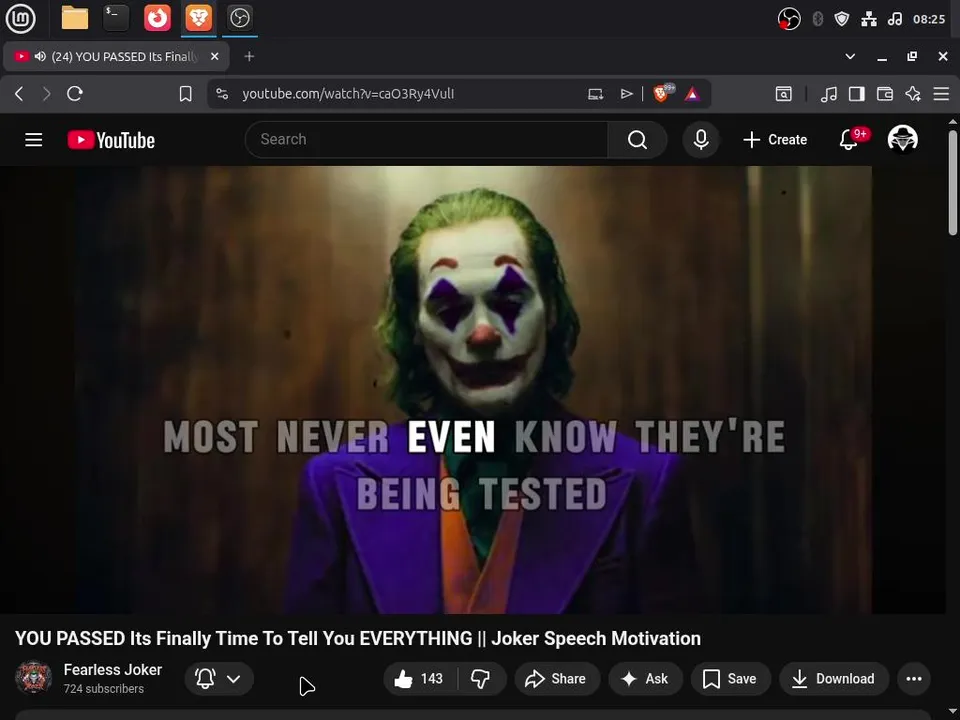Open YouTube notifications bell
Viewport: 960px width, 720px height.
(x=849, y=140)
